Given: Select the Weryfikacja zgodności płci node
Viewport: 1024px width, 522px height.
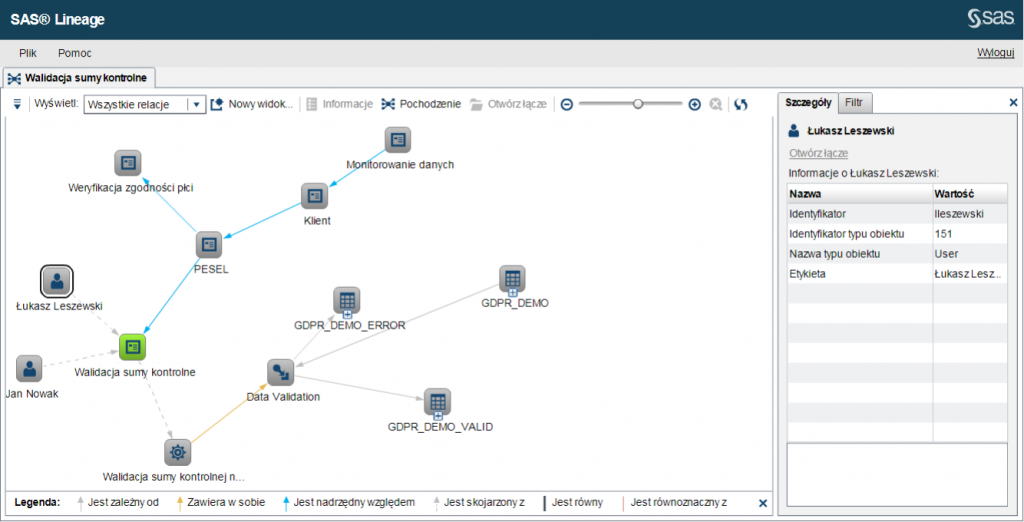Looking at the screenshot, I should (x=128, y=163).
